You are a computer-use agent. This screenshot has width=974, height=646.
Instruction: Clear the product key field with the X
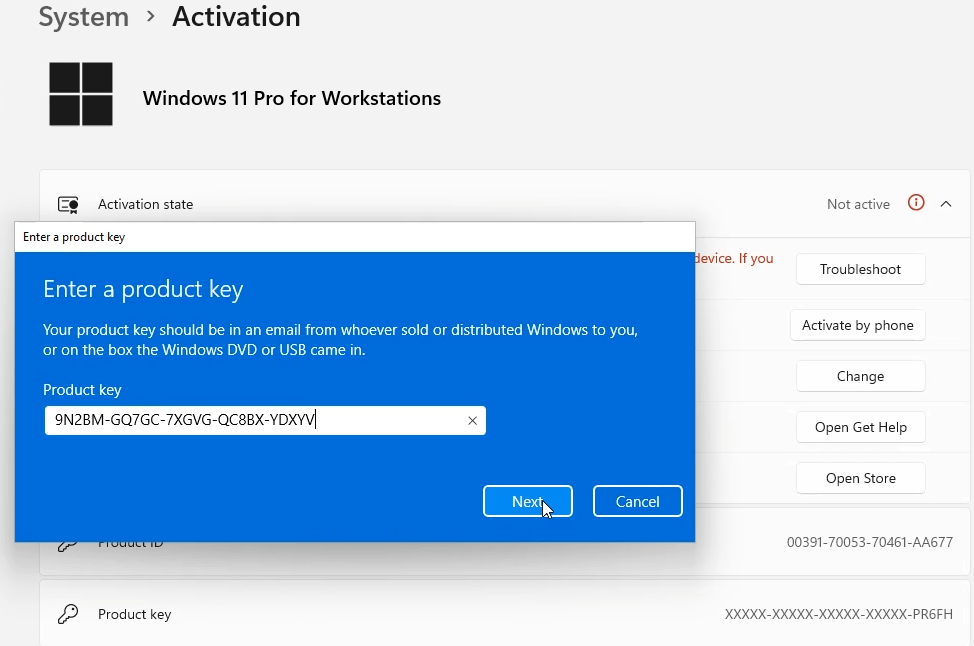[472, 420]
